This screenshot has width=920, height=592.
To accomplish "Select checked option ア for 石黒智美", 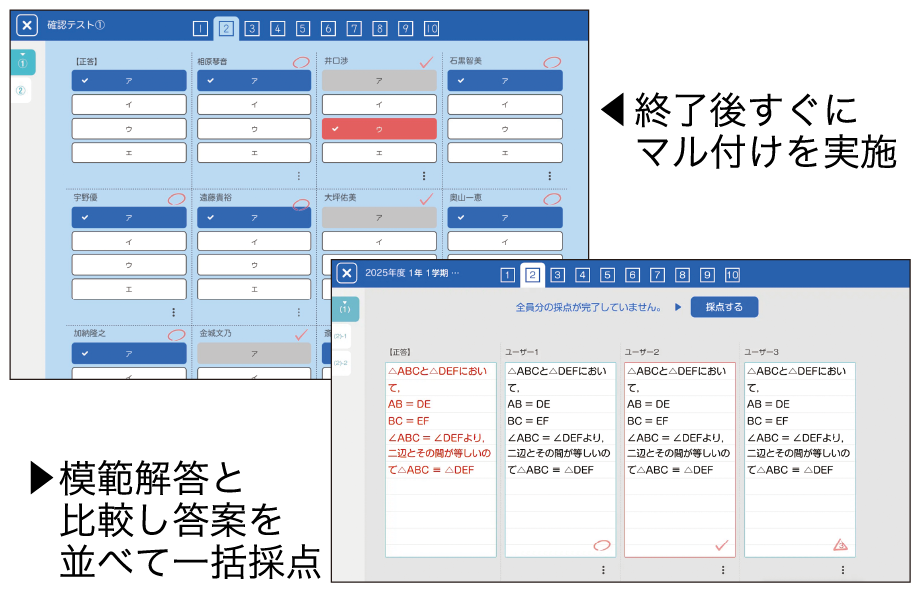I will click(504, 81).
